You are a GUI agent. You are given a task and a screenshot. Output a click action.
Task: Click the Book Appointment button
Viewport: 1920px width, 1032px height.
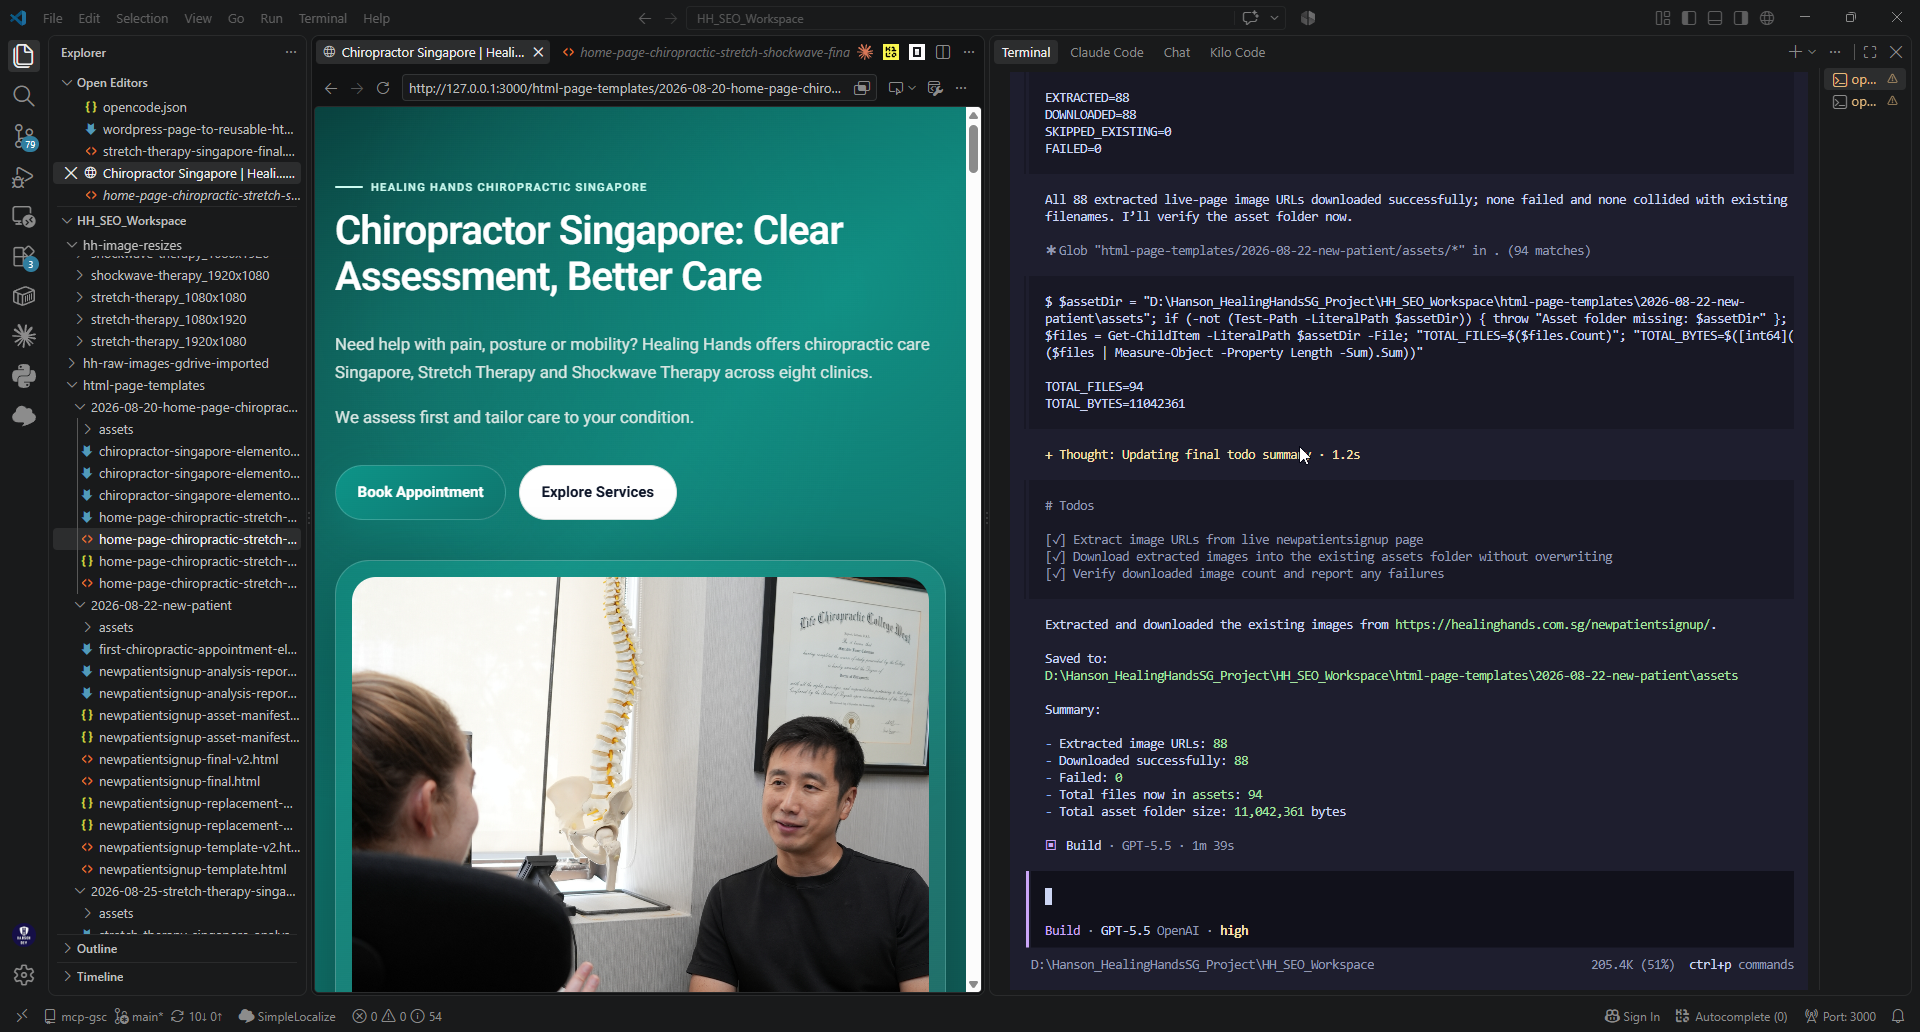(420, 492)
